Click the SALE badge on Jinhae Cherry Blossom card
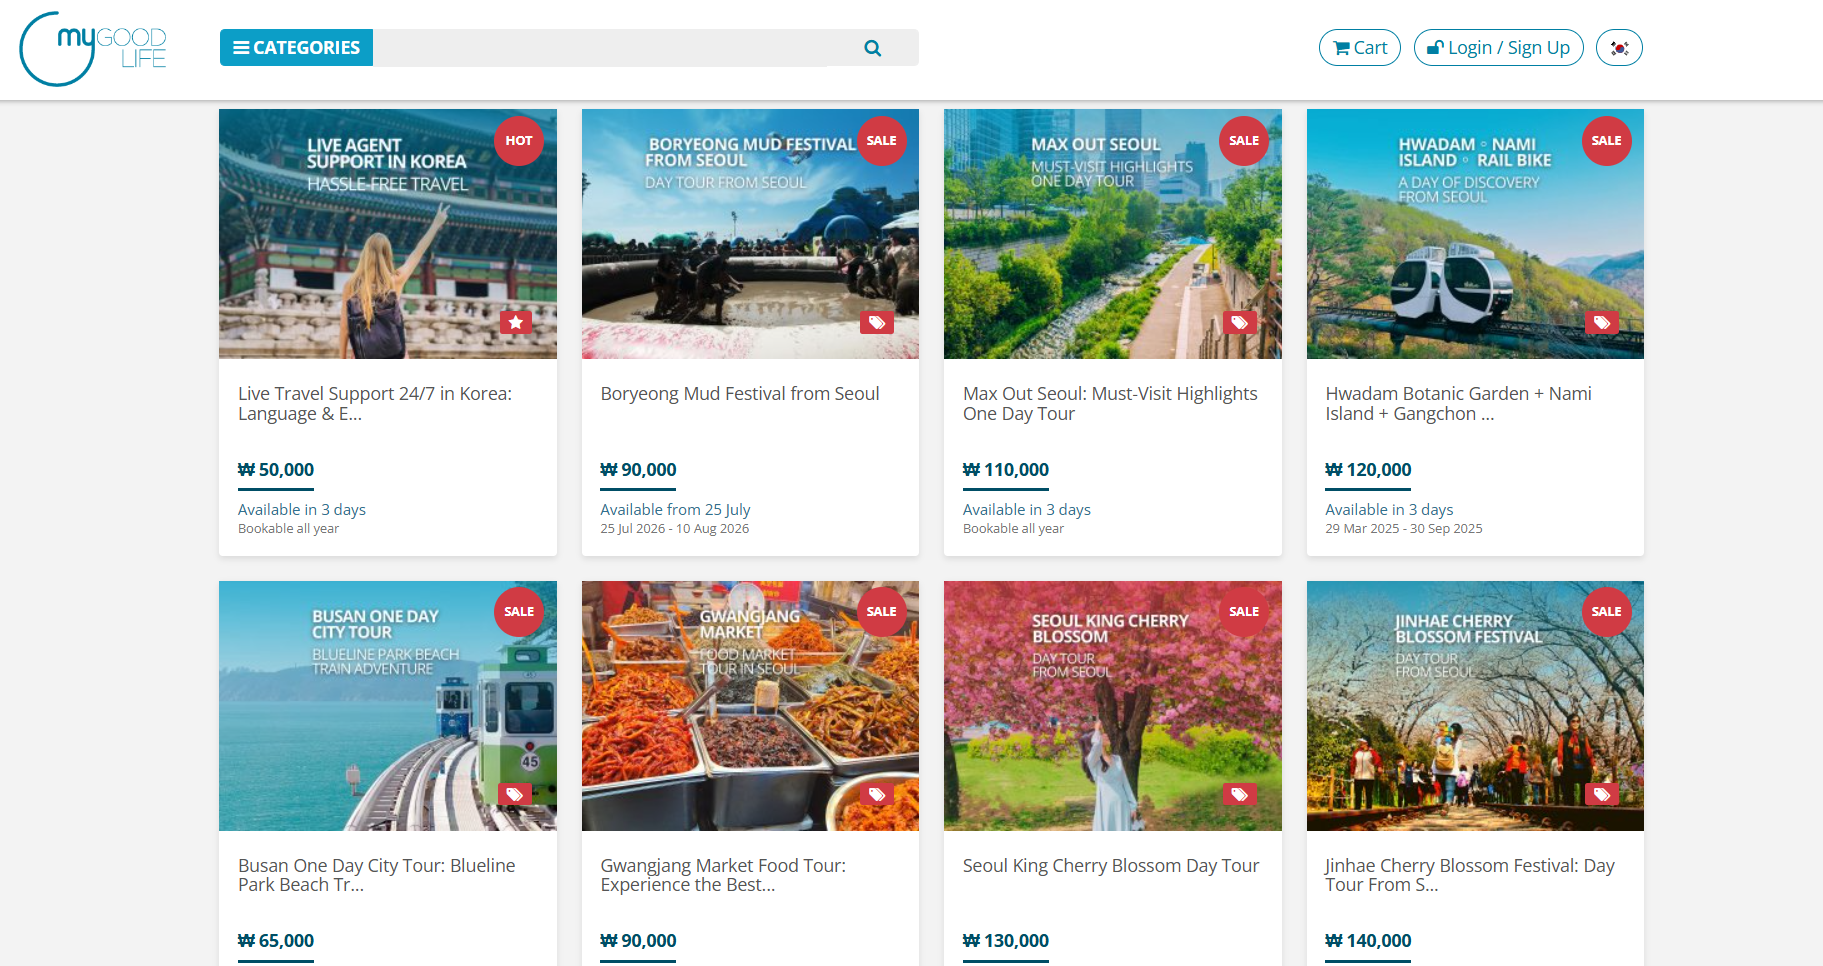1823x966 pixels. 1605,612
